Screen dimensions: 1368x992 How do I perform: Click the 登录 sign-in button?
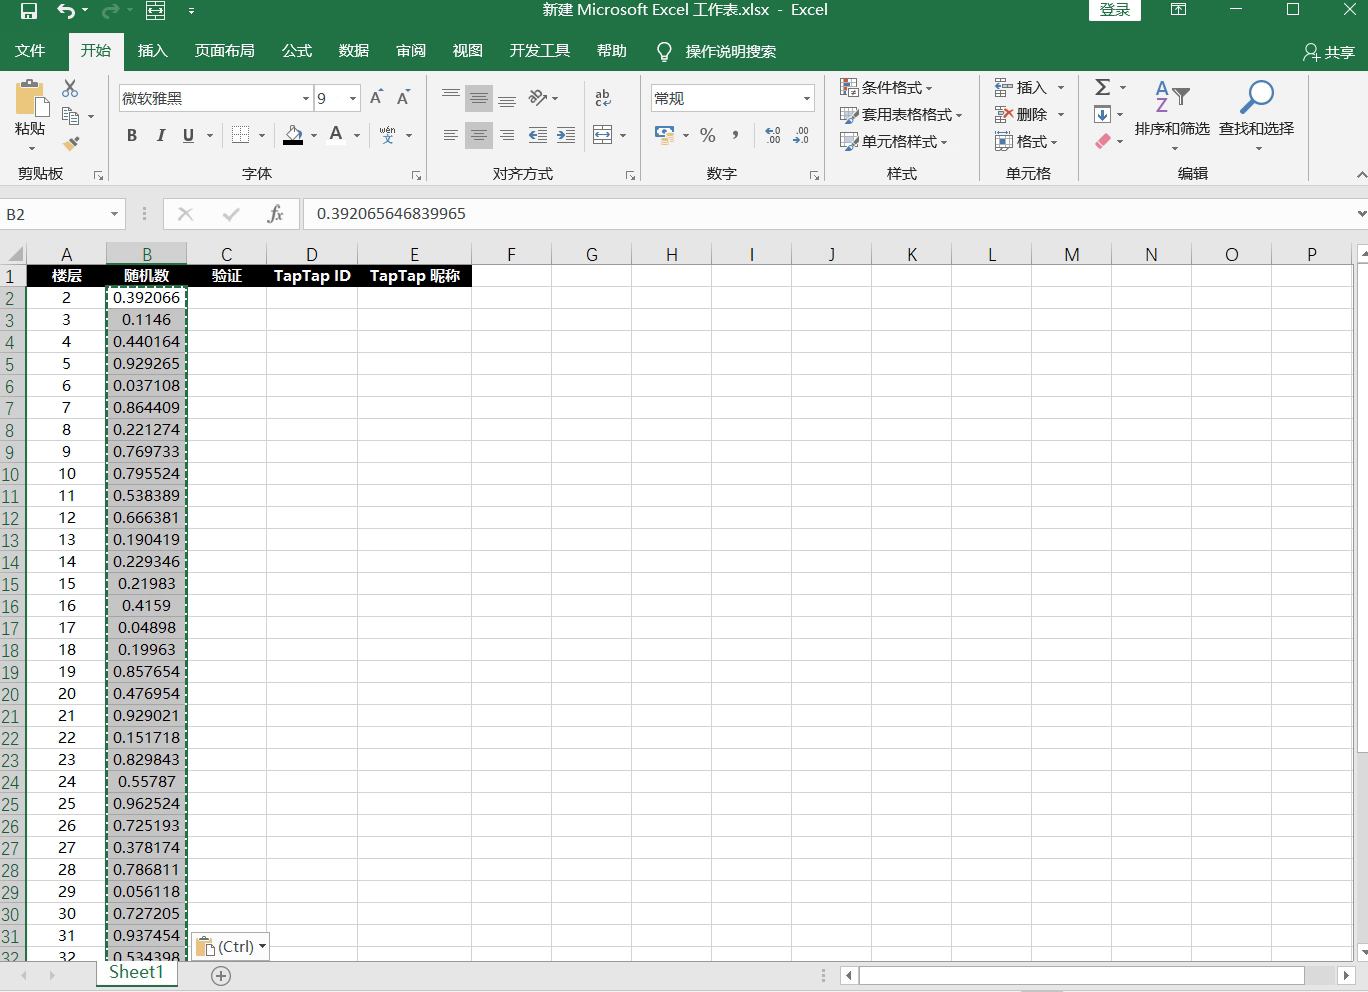[1114, 10]
